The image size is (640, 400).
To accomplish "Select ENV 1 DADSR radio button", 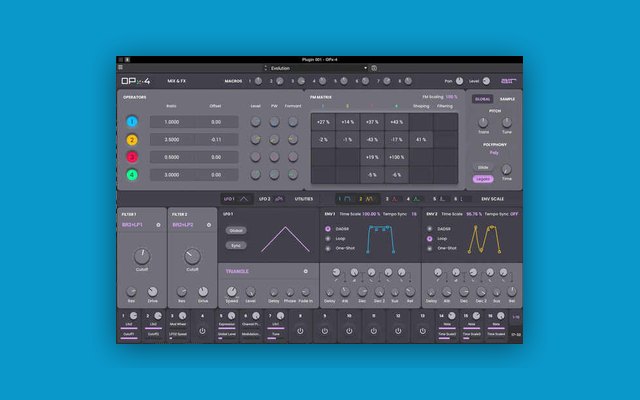I will [x=328, y=229].
